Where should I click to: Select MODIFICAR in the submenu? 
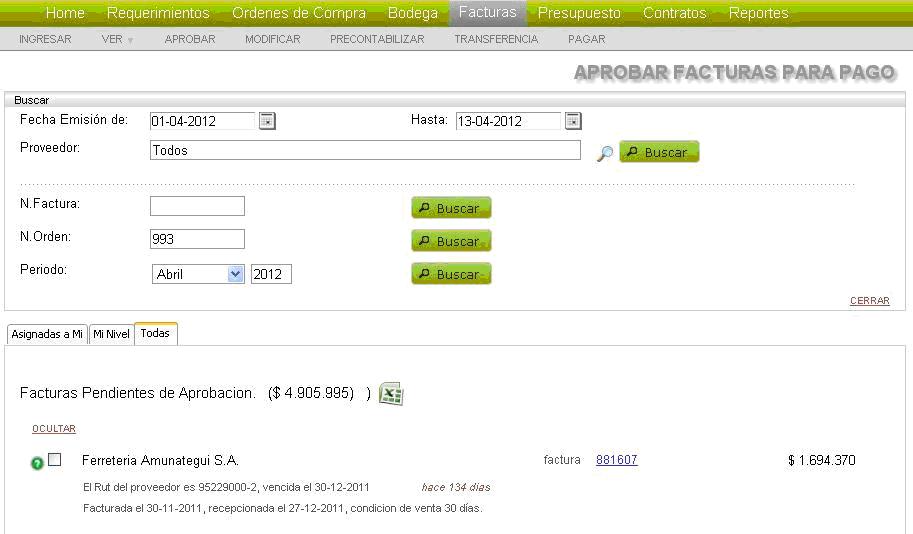point(273,39)
